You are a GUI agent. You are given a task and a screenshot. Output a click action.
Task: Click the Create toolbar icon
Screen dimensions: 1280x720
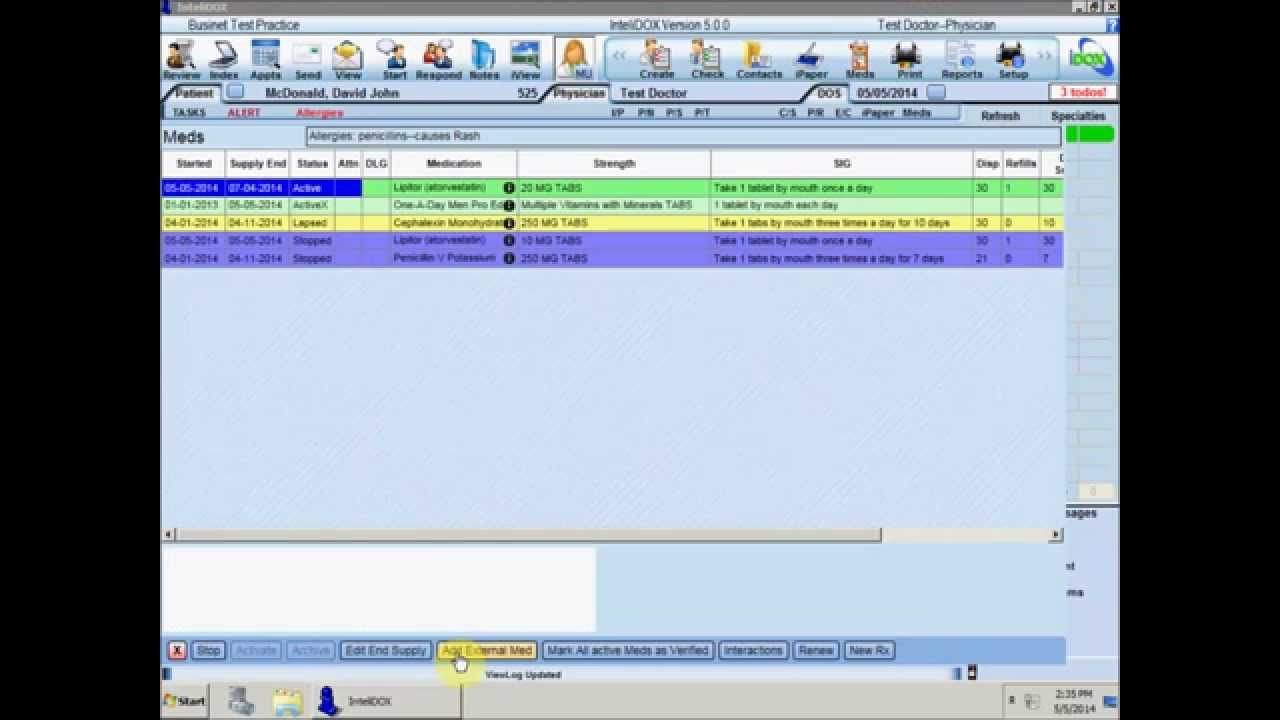click(656, 59)
